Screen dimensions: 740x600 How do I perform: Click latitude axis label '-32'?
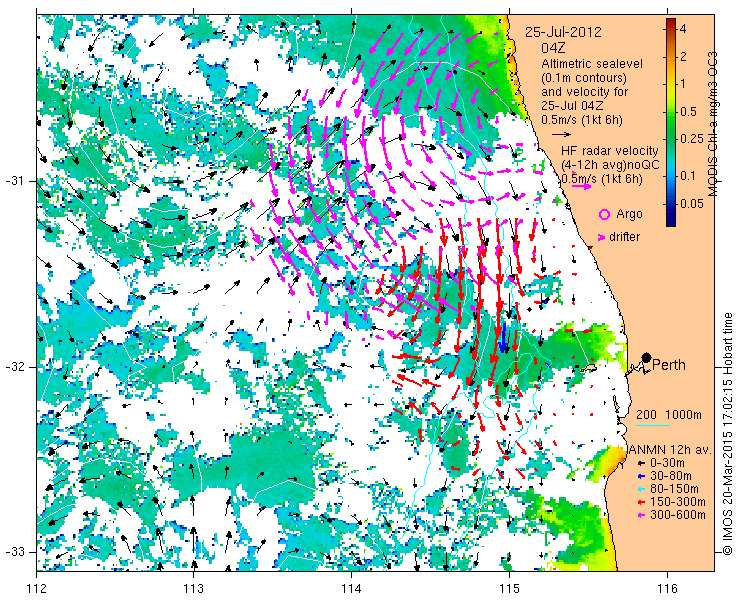click(x=15, y=367)
